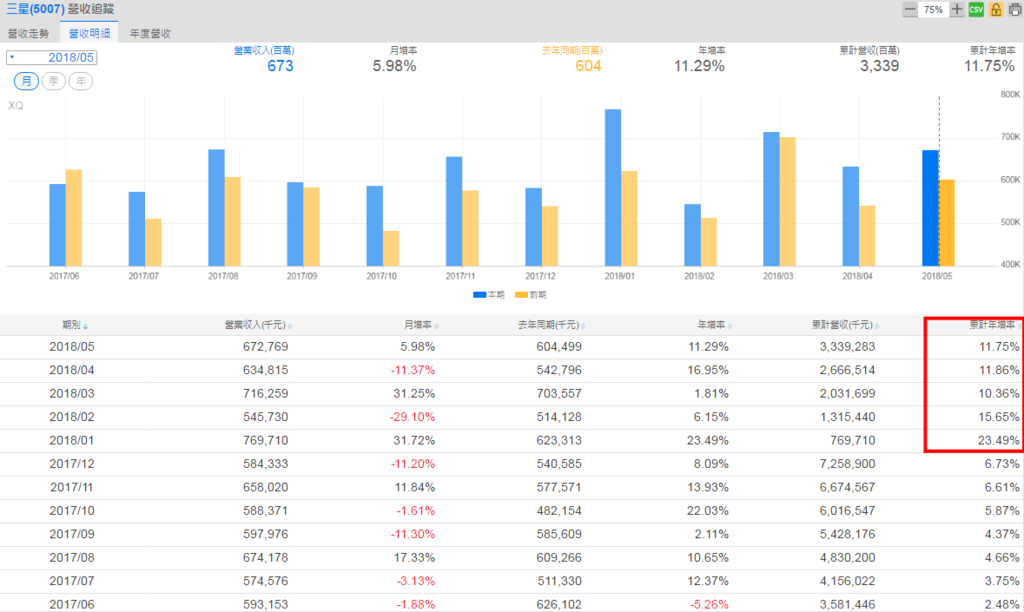Select the 營收明細 tab
Image resolution: width=1024 pixels, height=612 pixels.
click(89, 33)
